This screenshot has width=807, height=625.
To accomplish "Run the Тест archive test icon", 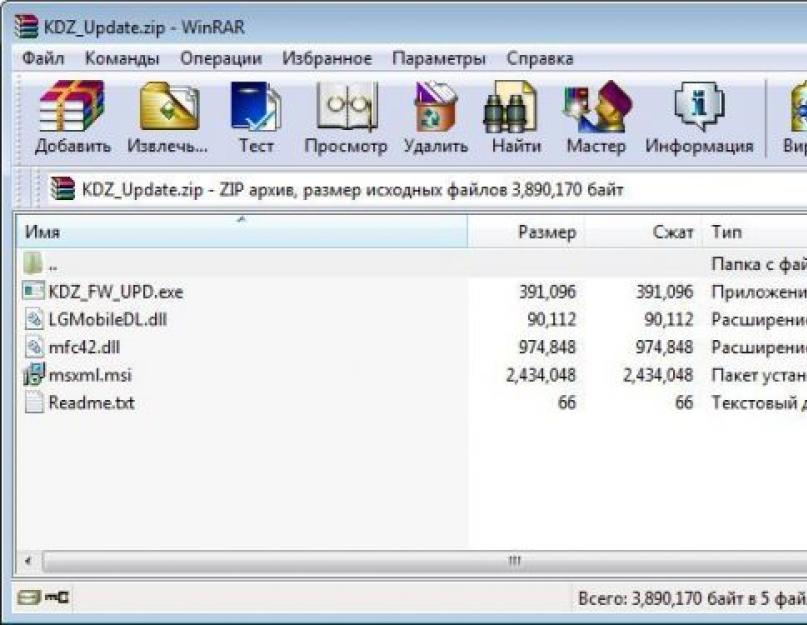I will click(x=256, y=106).
